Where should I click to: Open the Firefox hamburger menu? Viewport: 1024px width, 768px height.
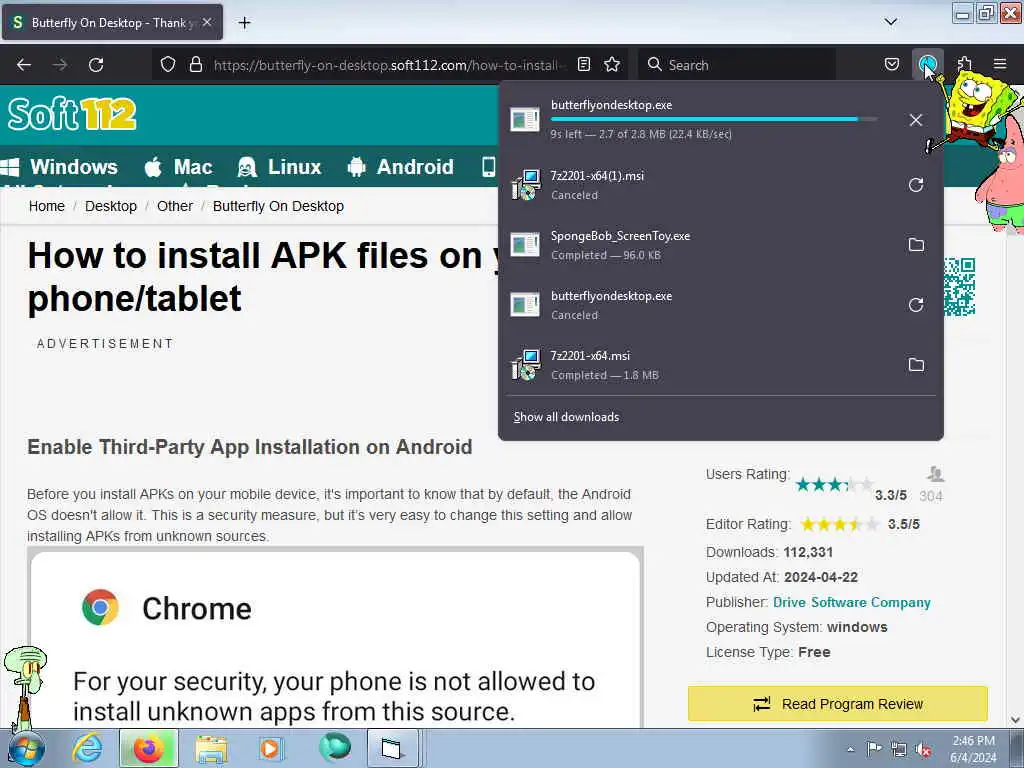click(x=1000, y=65)
